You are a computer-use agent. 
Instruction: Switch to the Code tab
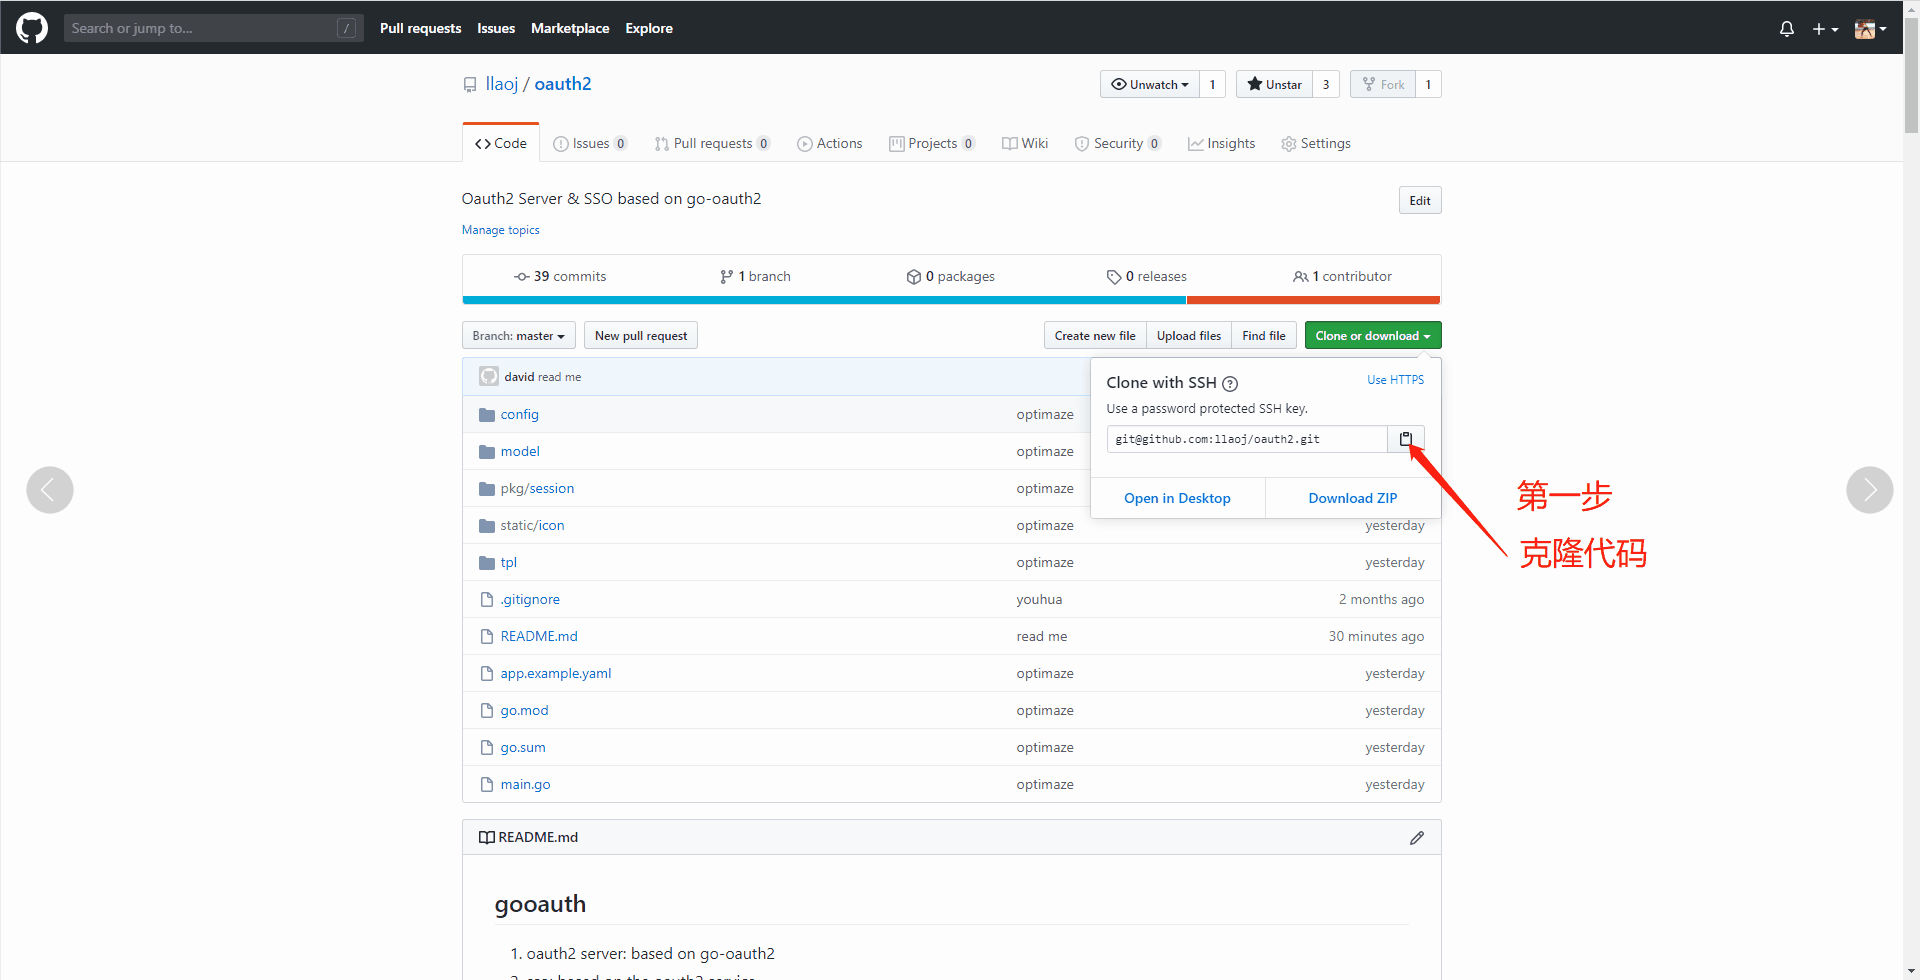(501, 144)
